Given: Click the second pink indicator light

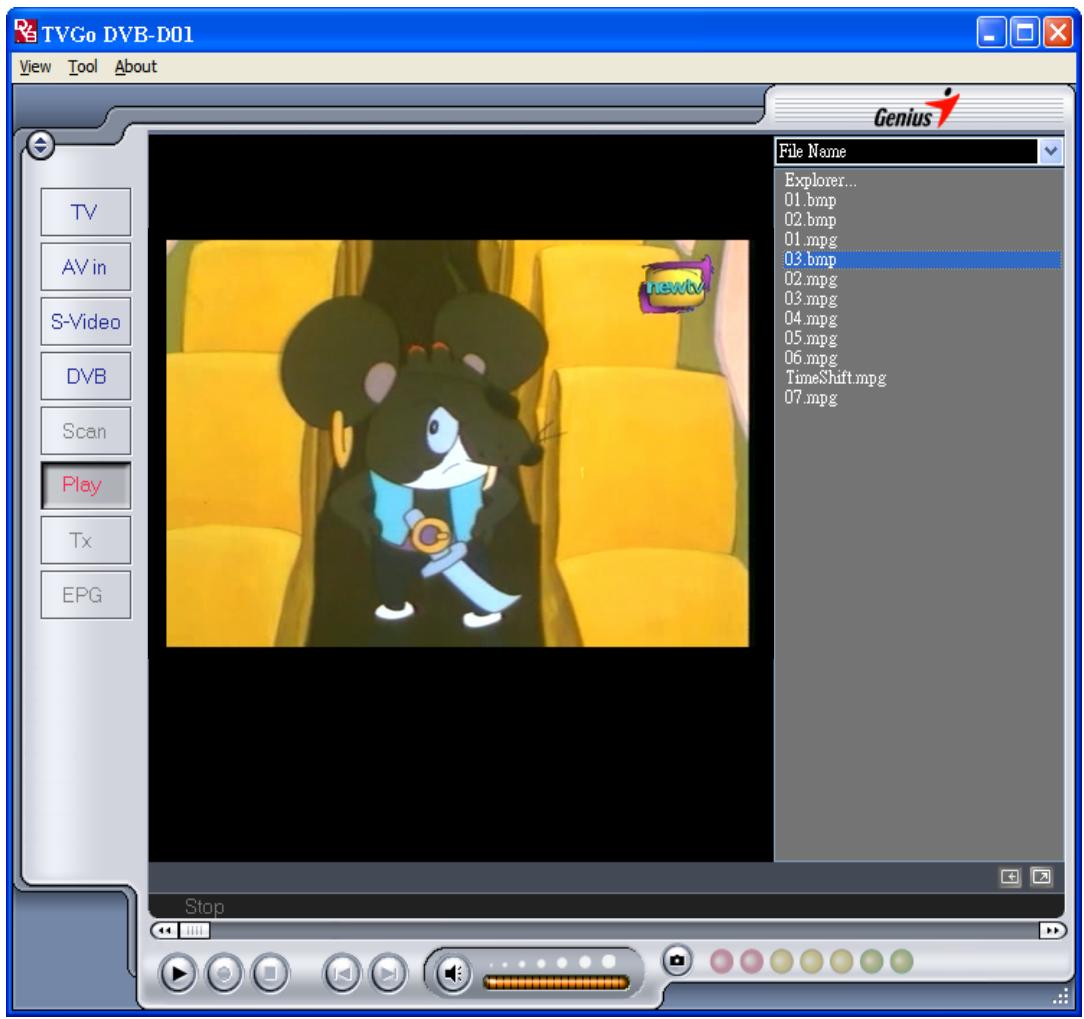Looking at the screenshot, I should (751, 961).
